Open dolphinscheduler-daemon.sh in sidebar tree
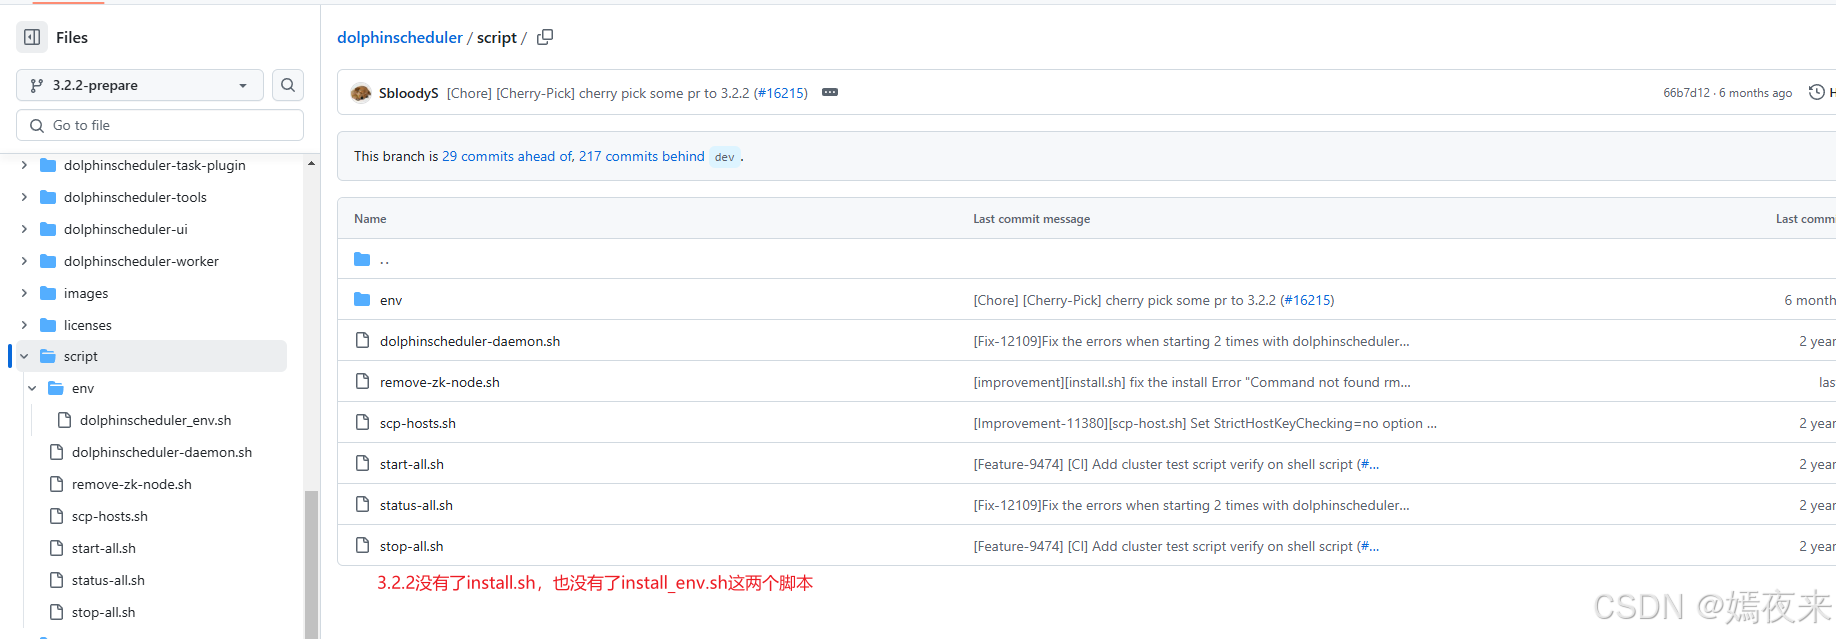This screenshot has width=1836, height=639. [162, 452]
